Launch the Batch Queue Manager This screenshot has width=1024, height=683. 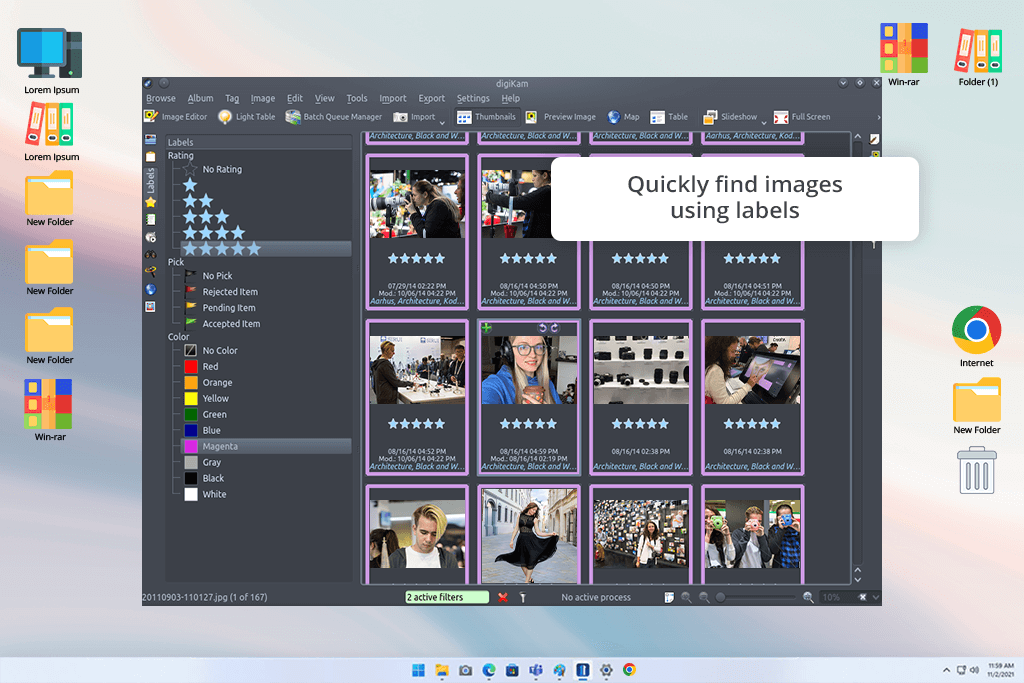(334, 117)
